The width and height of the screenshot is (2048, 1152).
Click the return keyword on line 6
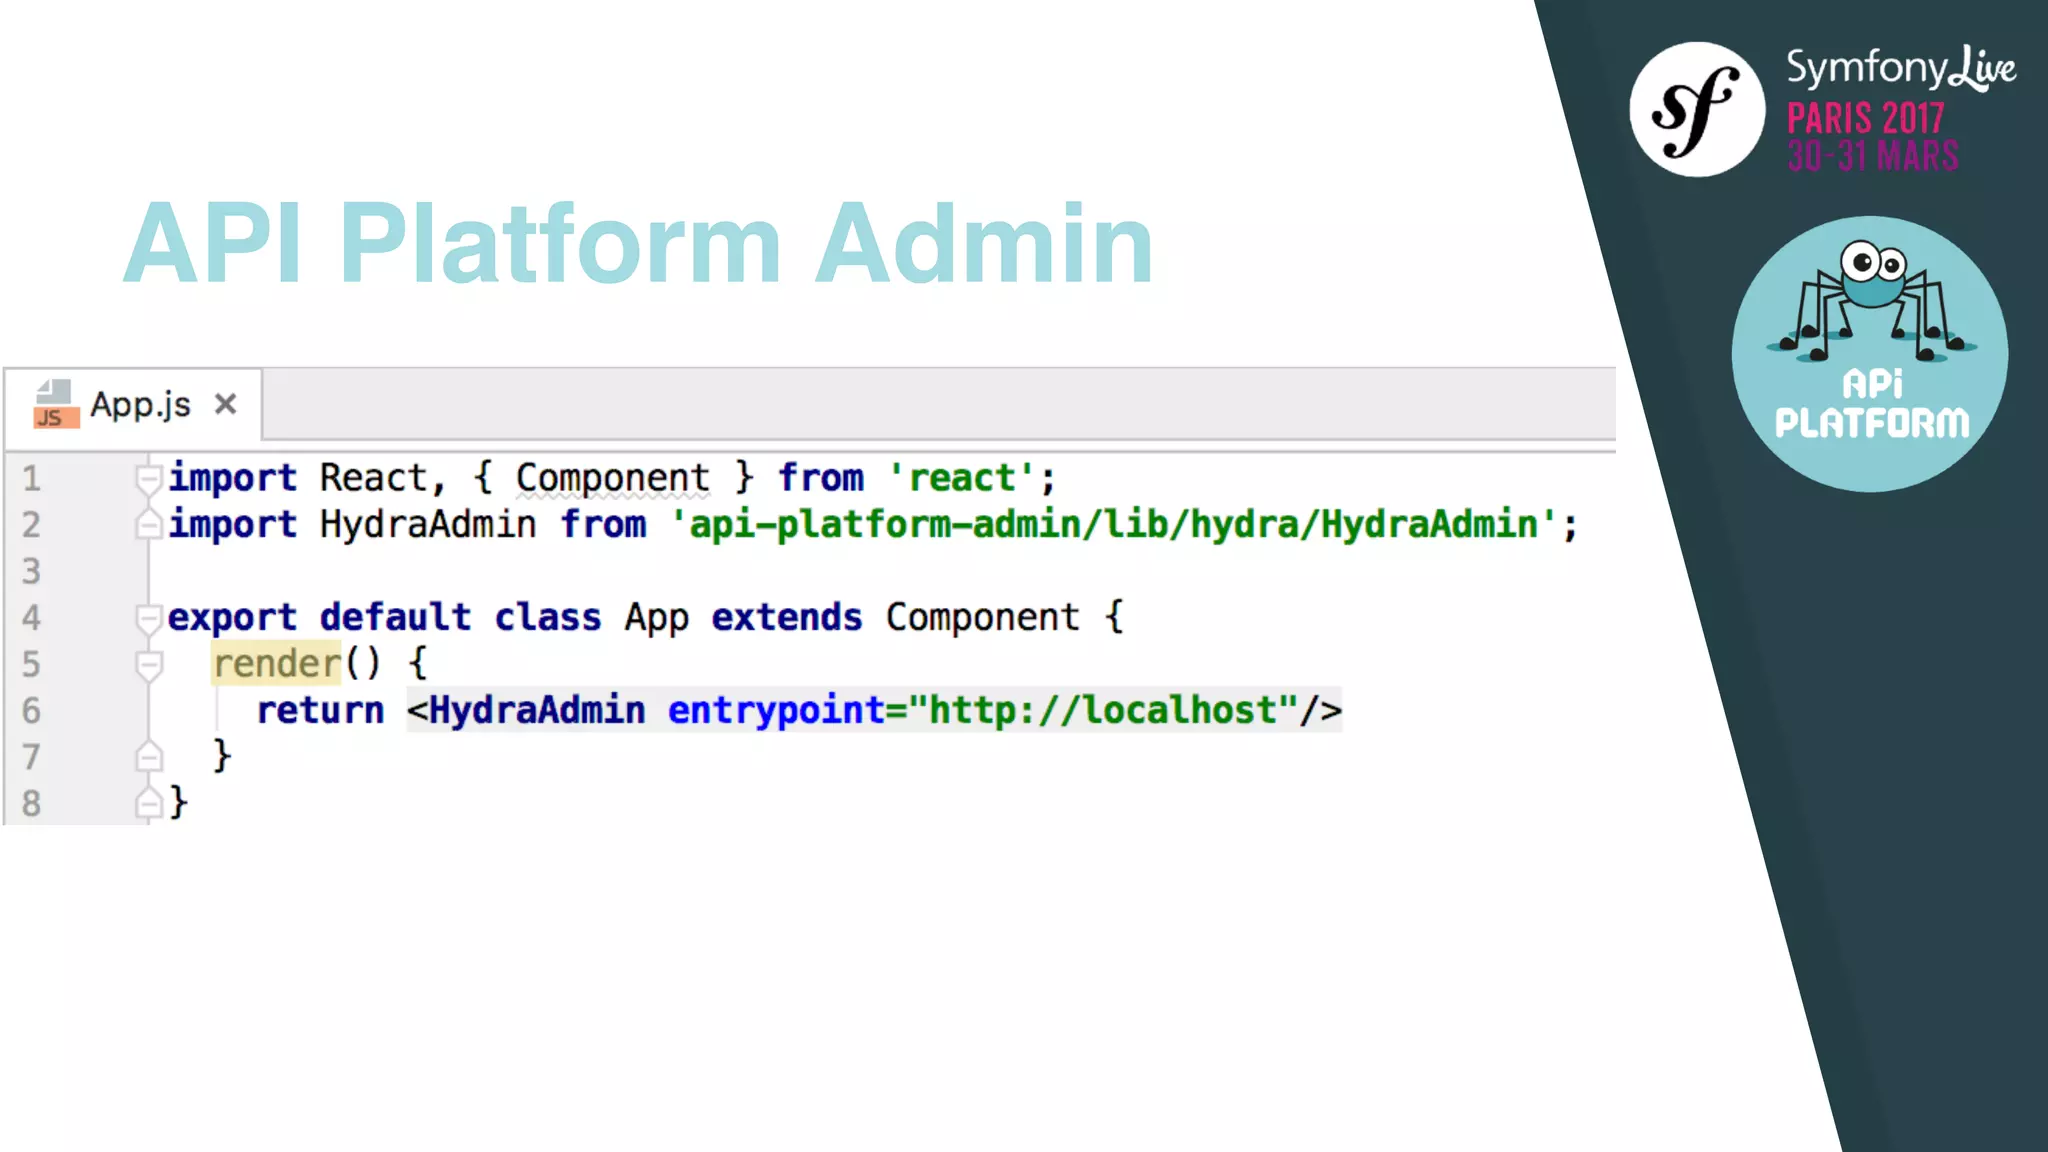pos(320,710)
